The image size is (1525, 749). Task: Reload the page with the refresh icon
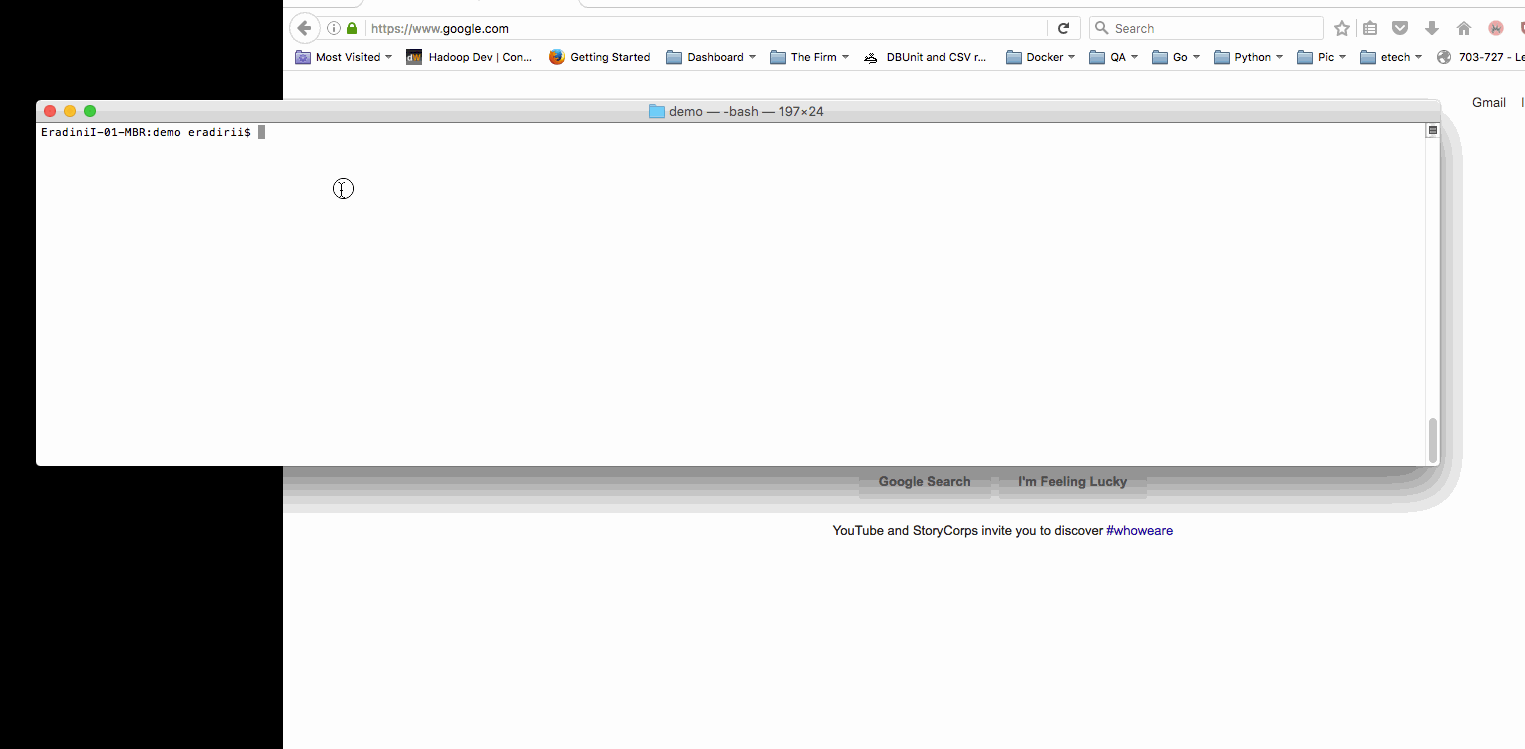click(x=1063, y=28)
